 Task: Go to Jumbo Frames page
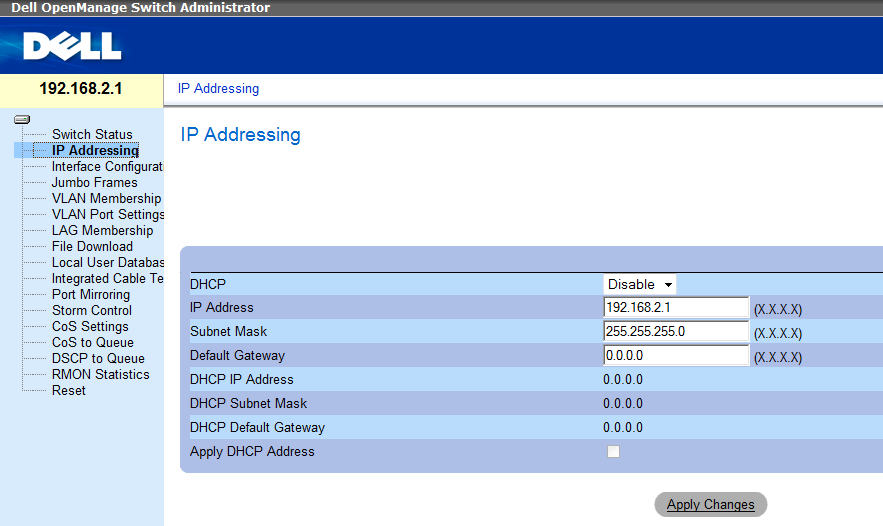click(x=95, y=182)
